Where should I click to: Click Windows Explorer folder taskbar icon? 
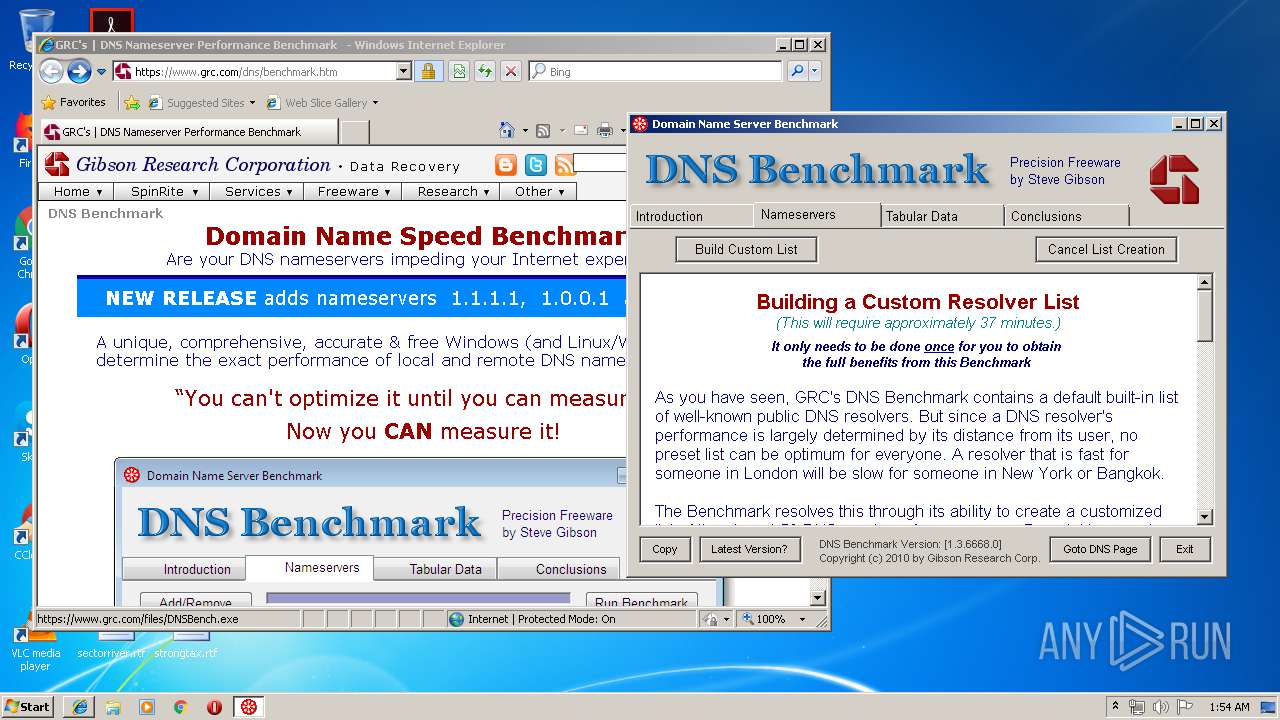coord(113,707)
